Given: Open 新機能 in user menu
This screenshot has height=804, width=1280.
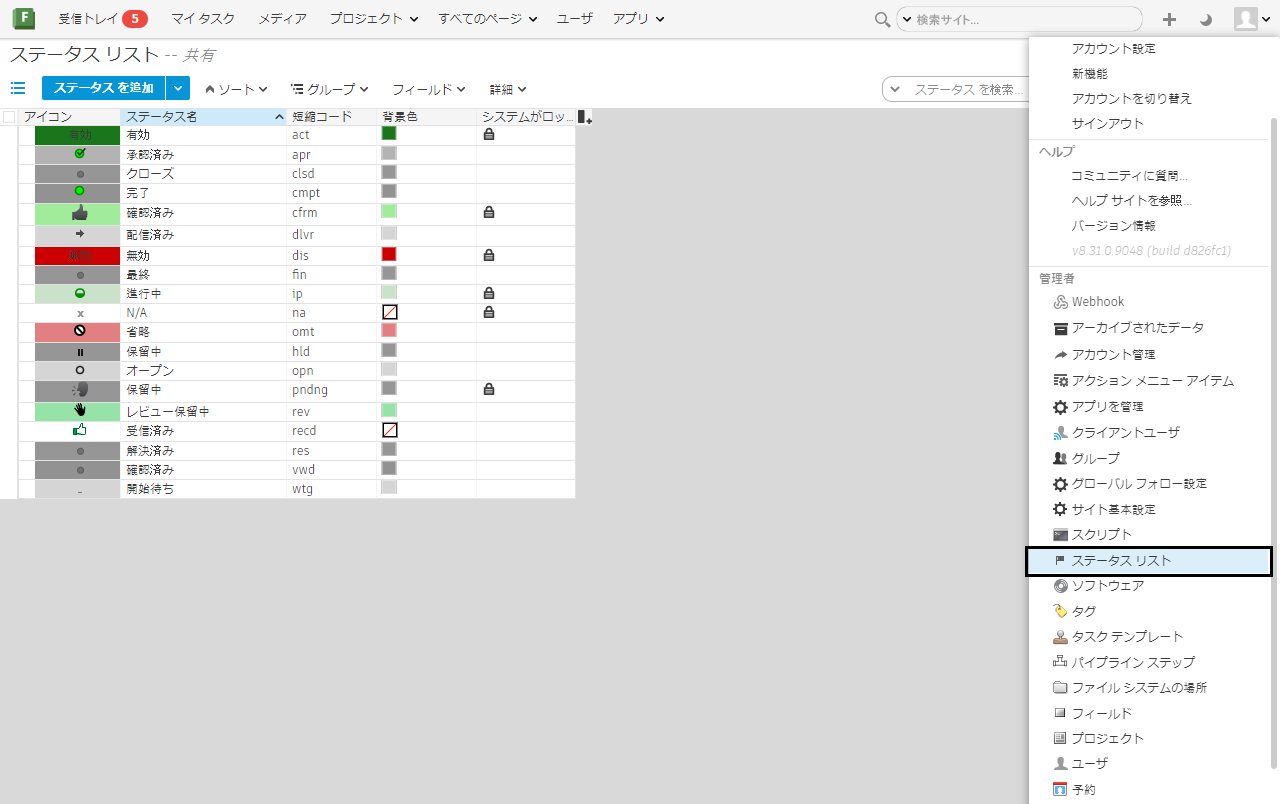Looking at the screenshot, I should pos(1089,74).
